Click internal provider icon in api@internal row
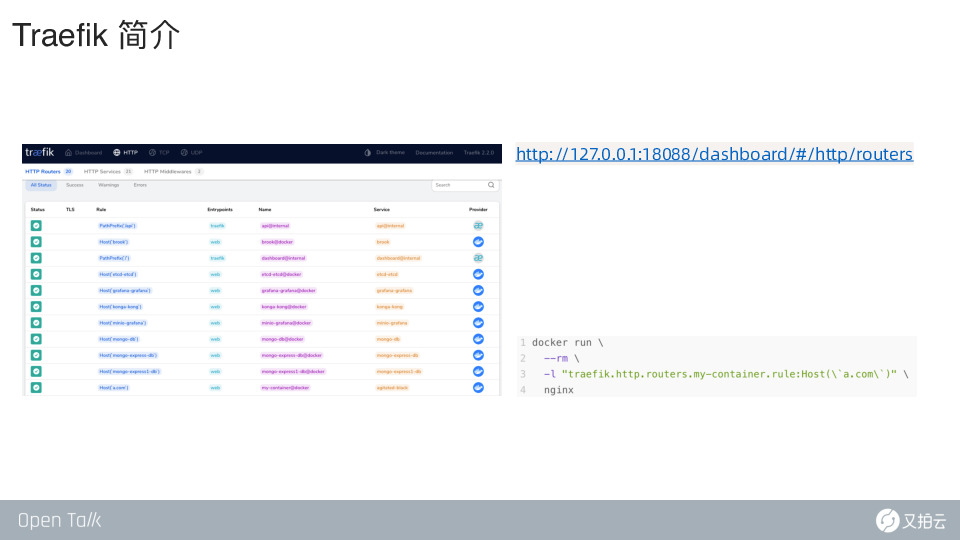The width and height of the screenshot is (960, 540). [x=478, y=226]
